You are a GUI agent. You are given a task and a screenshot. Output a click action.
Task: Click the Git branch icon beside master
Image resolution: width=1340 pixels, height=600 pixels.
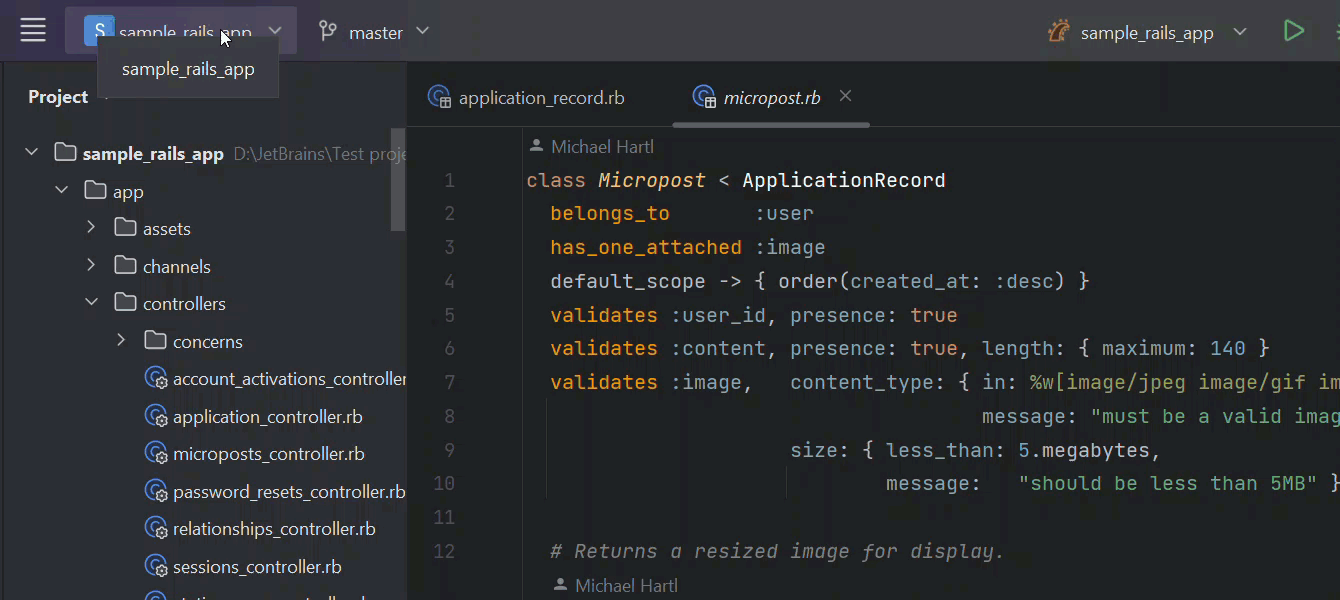coord(328,32)
